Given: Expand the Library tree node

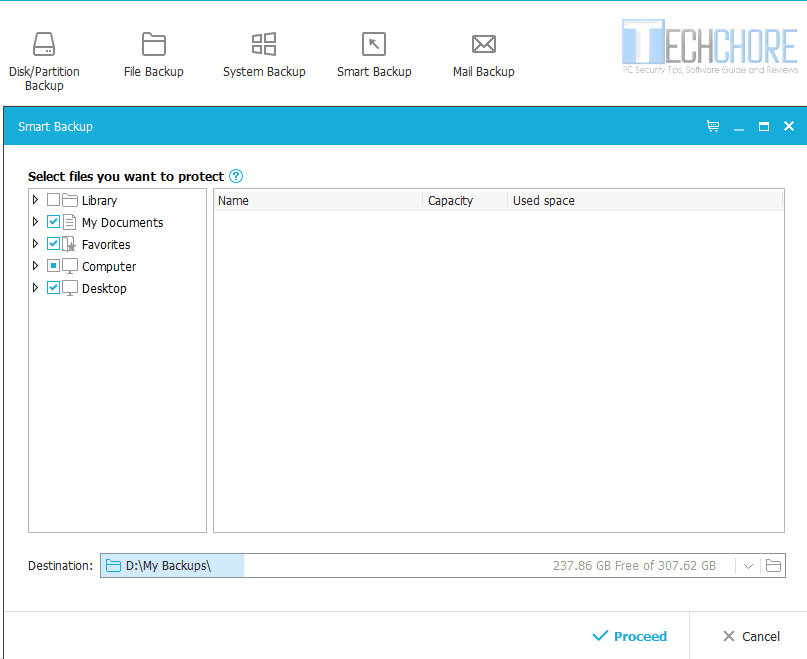Looking at the screenshot, I should 35,200.
